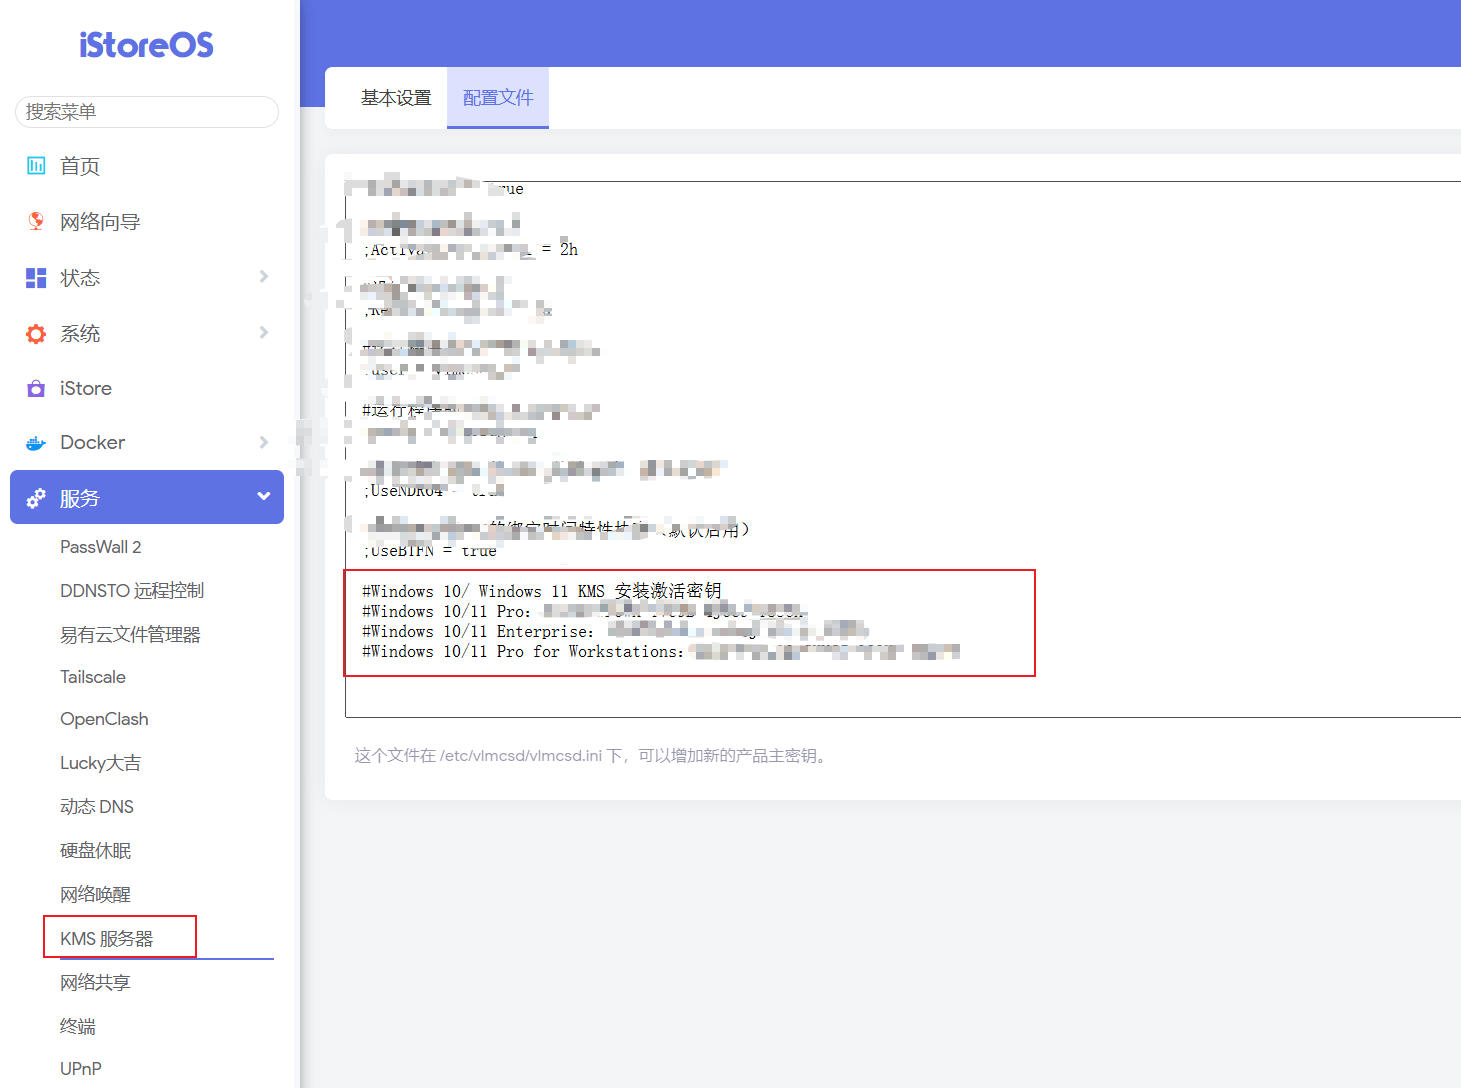Click inside the vlmcsd.ini config text area
This screenshot has height=1088, width=1461.
tap(903, 449)
